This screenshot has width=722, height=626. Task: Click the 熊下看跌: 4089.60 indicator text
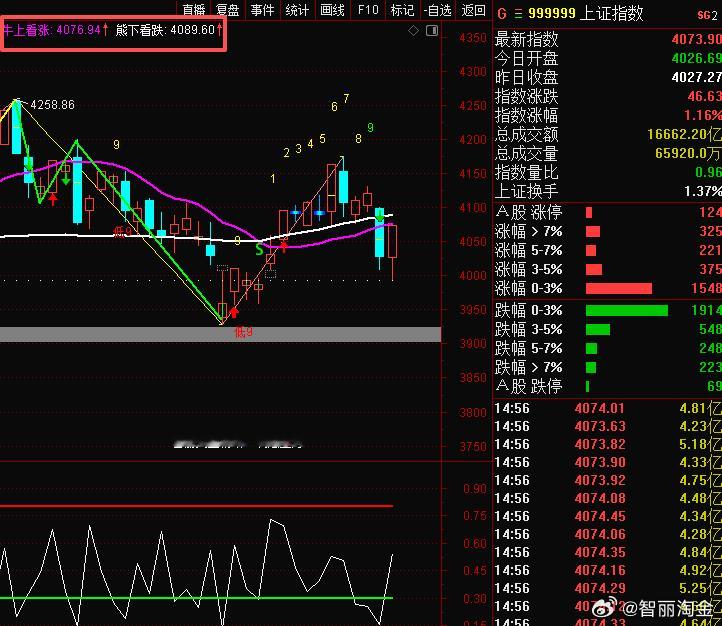pyautogui.click(x=169, y=30)
